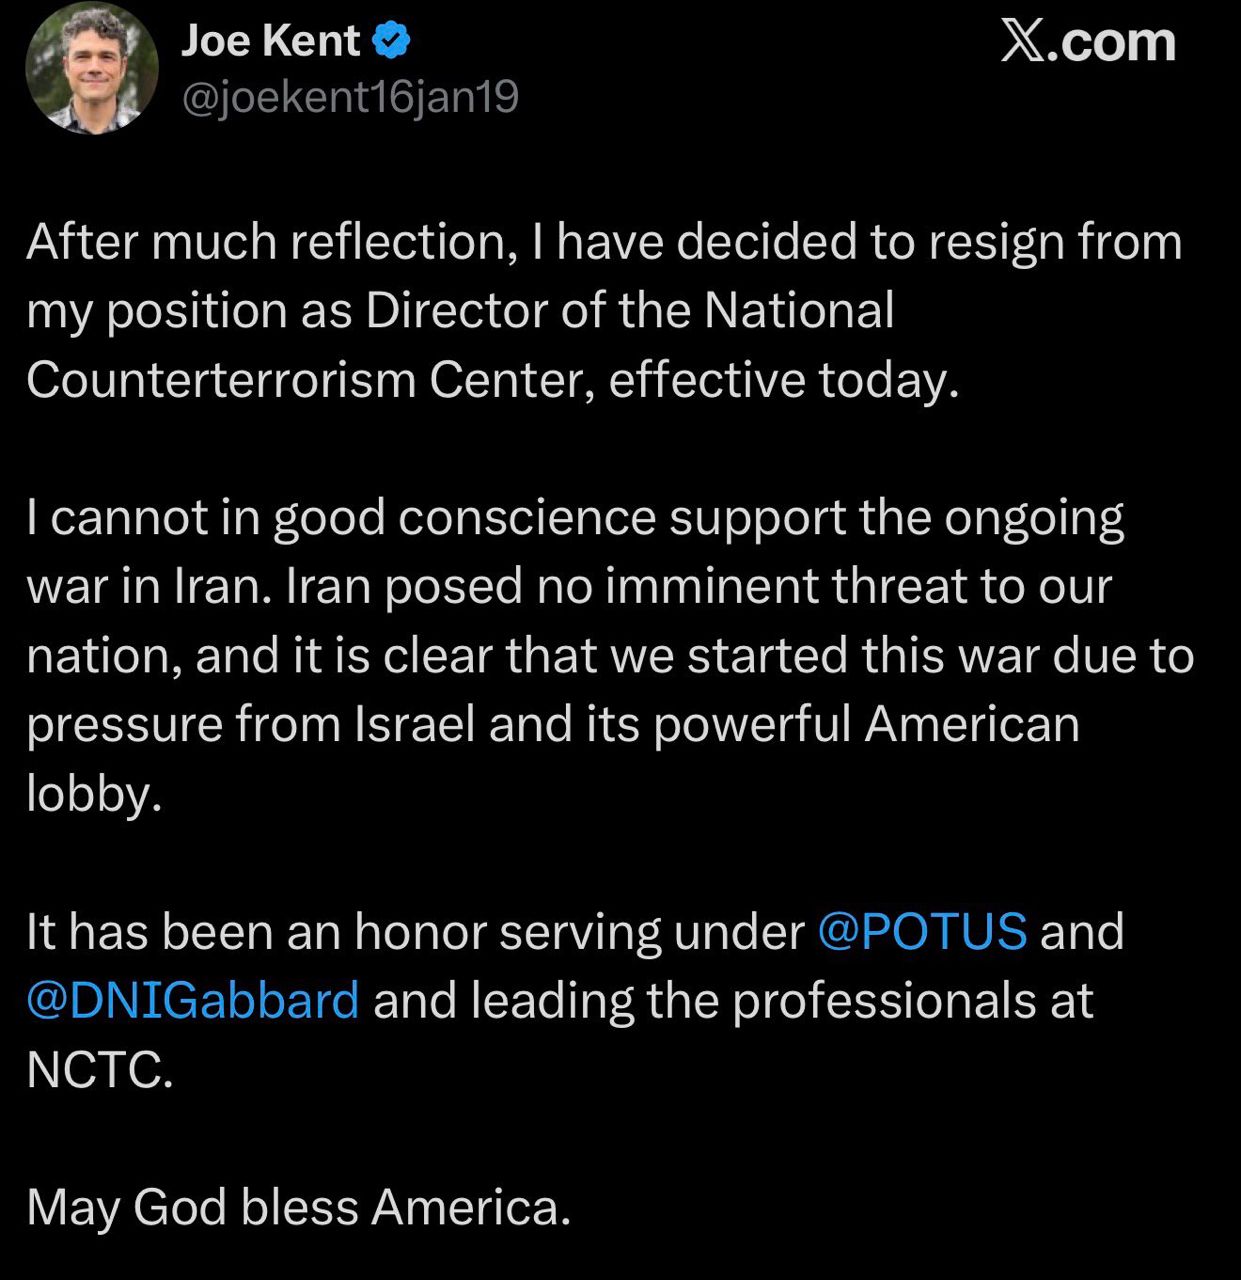Click the phrase "effective today"
The image size is (1241, 1280).
pyautogui.click(x=782, y=381)
